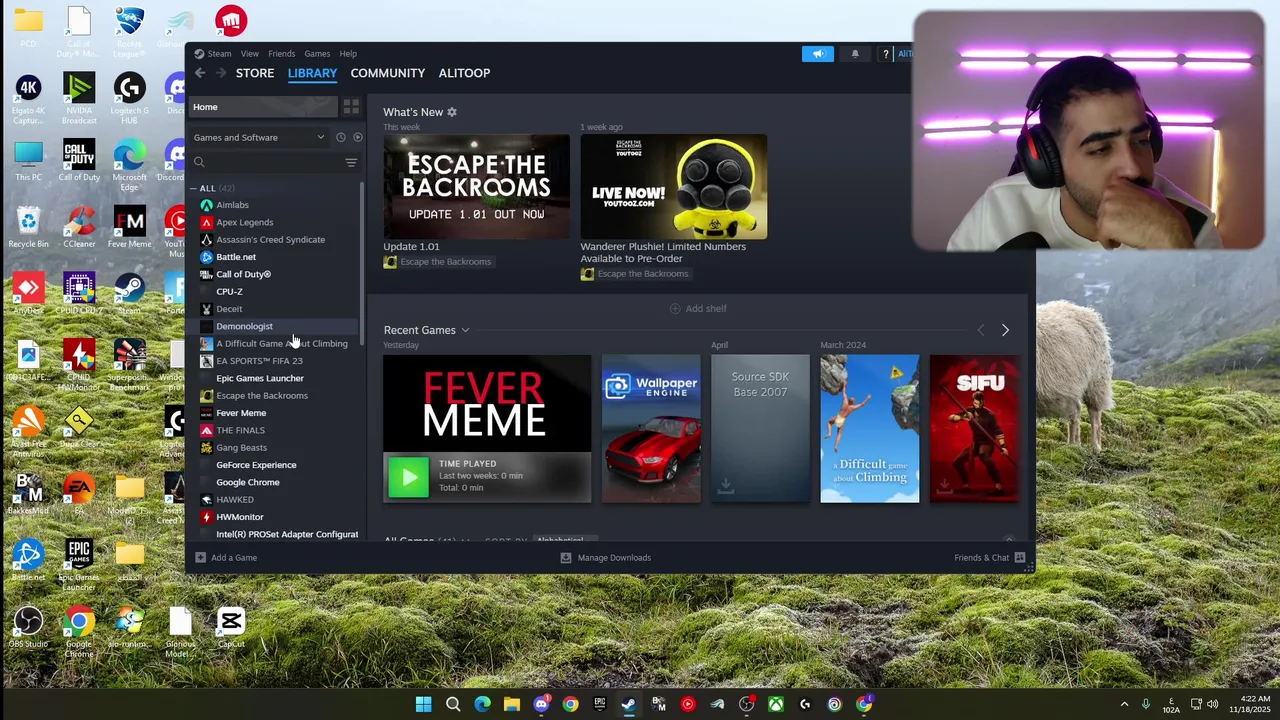Open the Wallpaper Engine game tile
The height and width of the screenshot is (720, 1280).
click(x=651, y=428)
